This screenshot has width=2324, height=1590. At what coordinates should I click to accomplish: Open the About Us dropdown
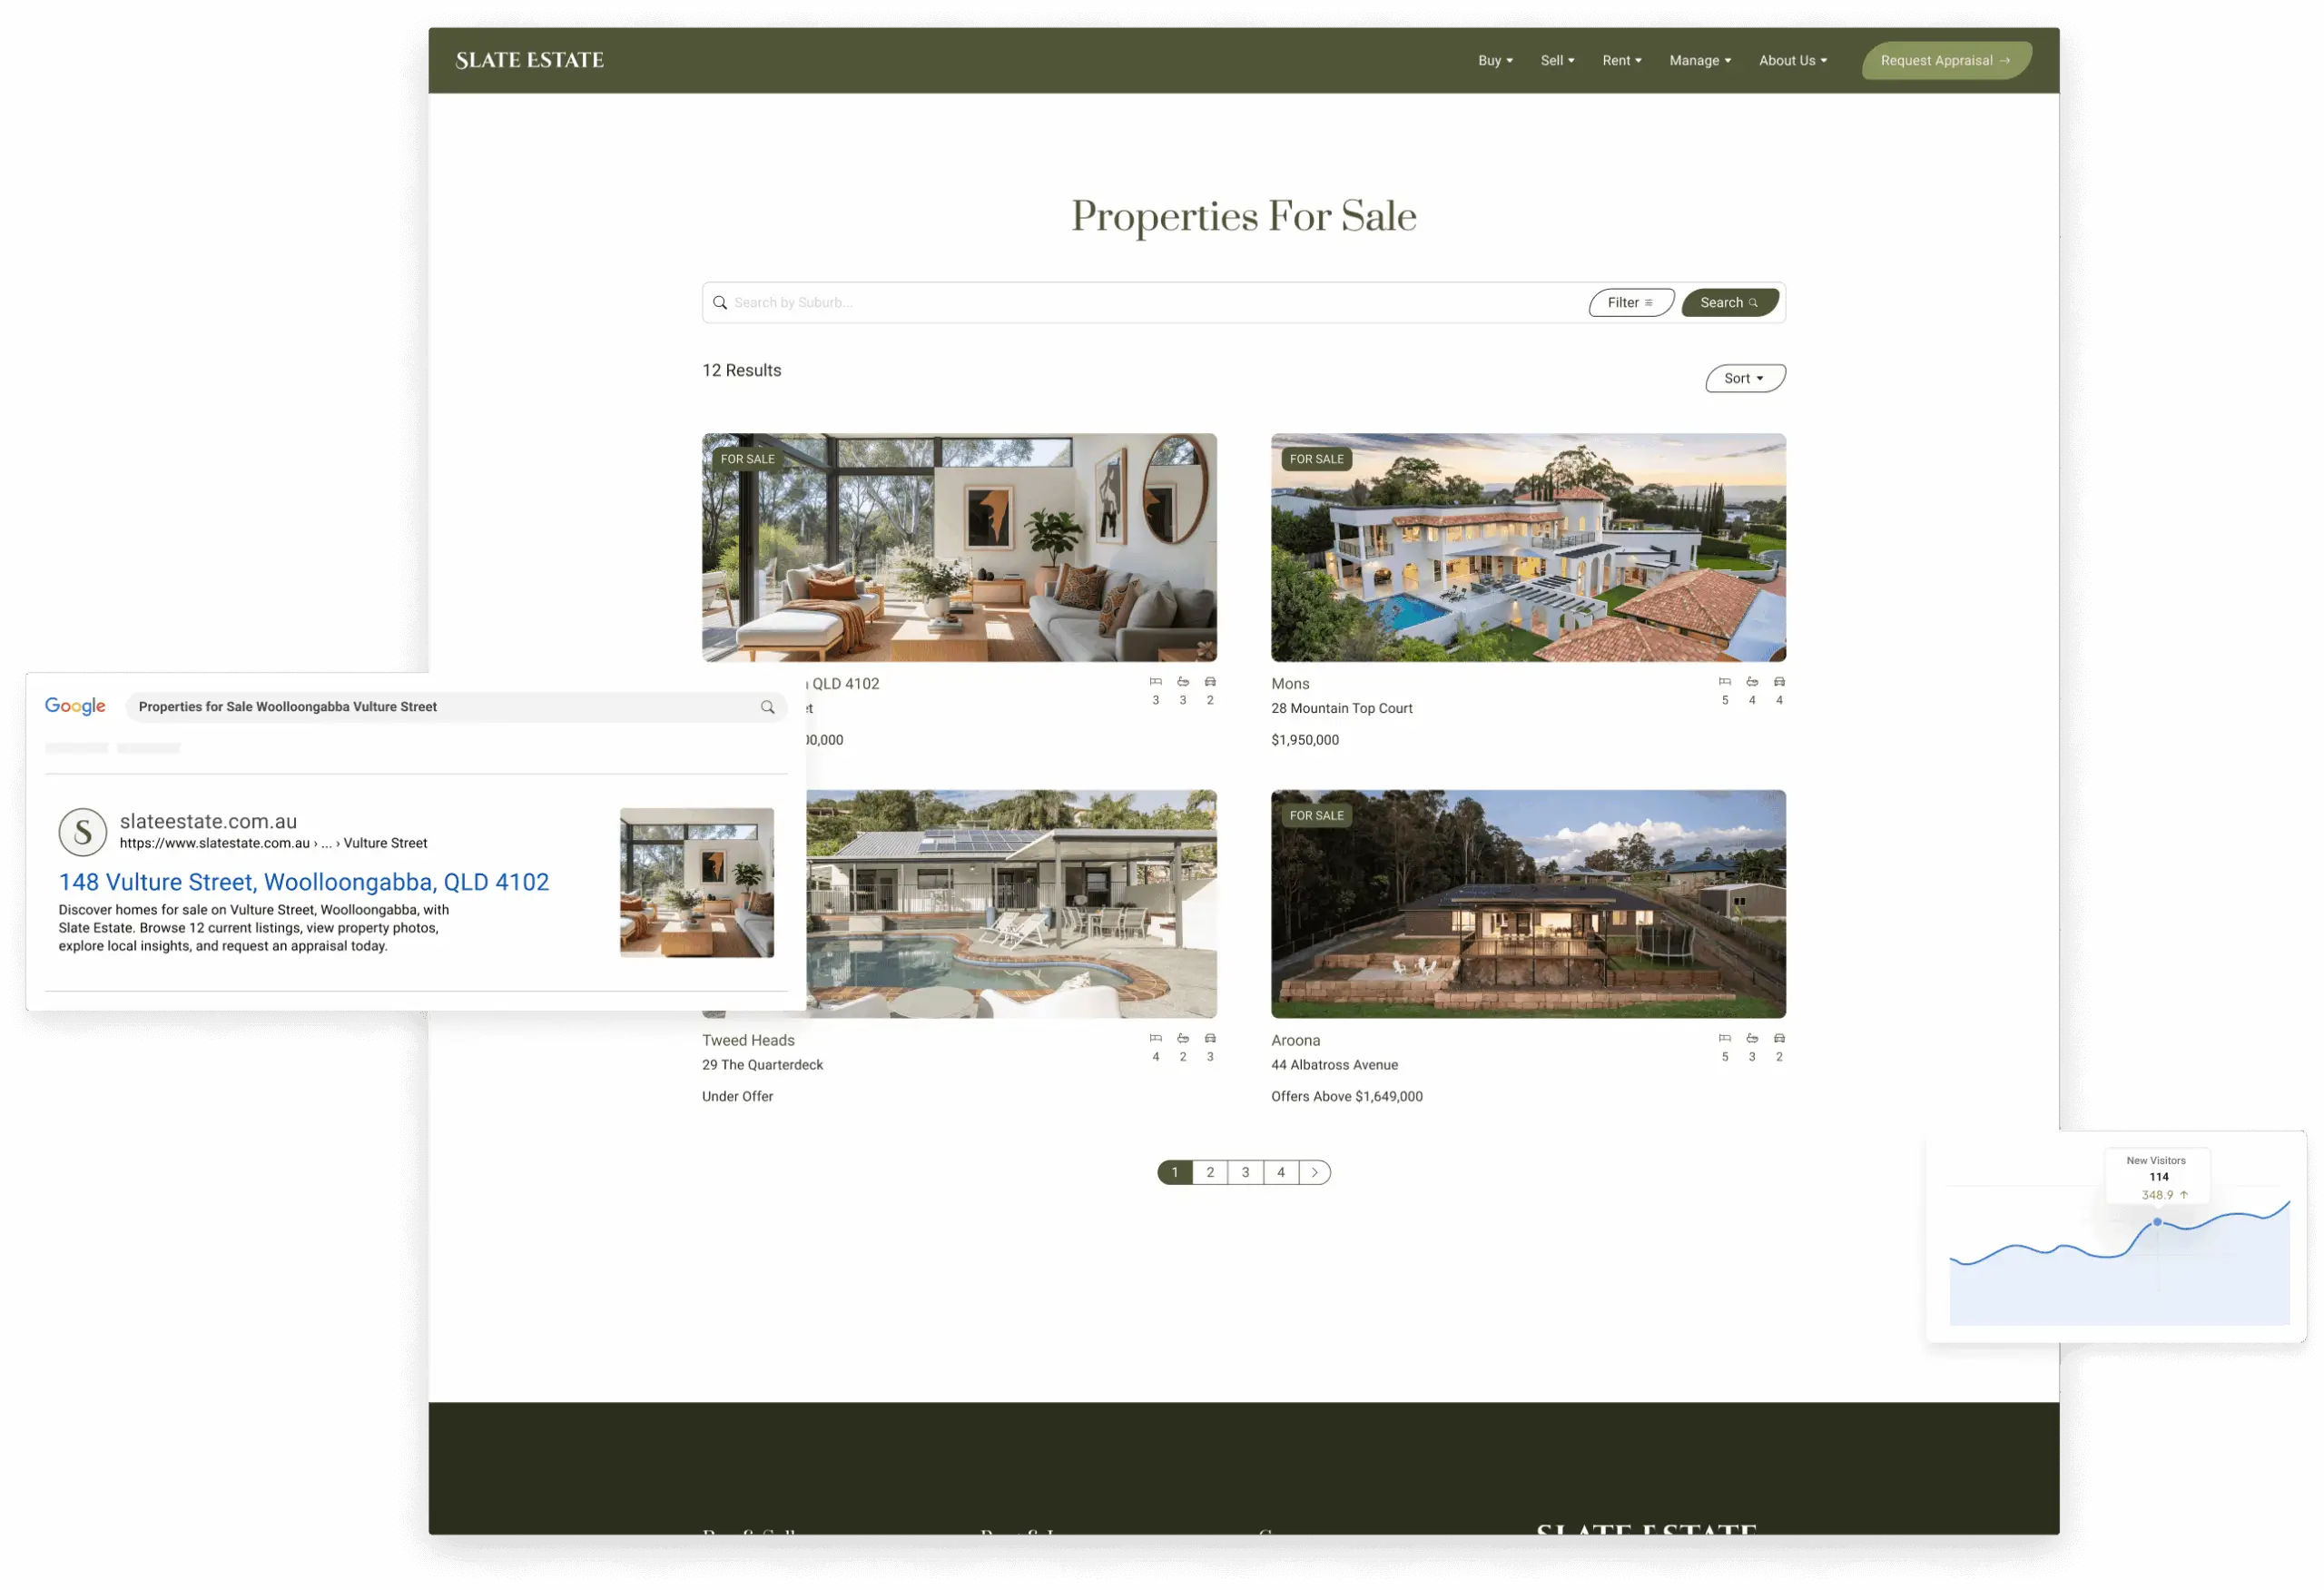tap(1793, 60)
